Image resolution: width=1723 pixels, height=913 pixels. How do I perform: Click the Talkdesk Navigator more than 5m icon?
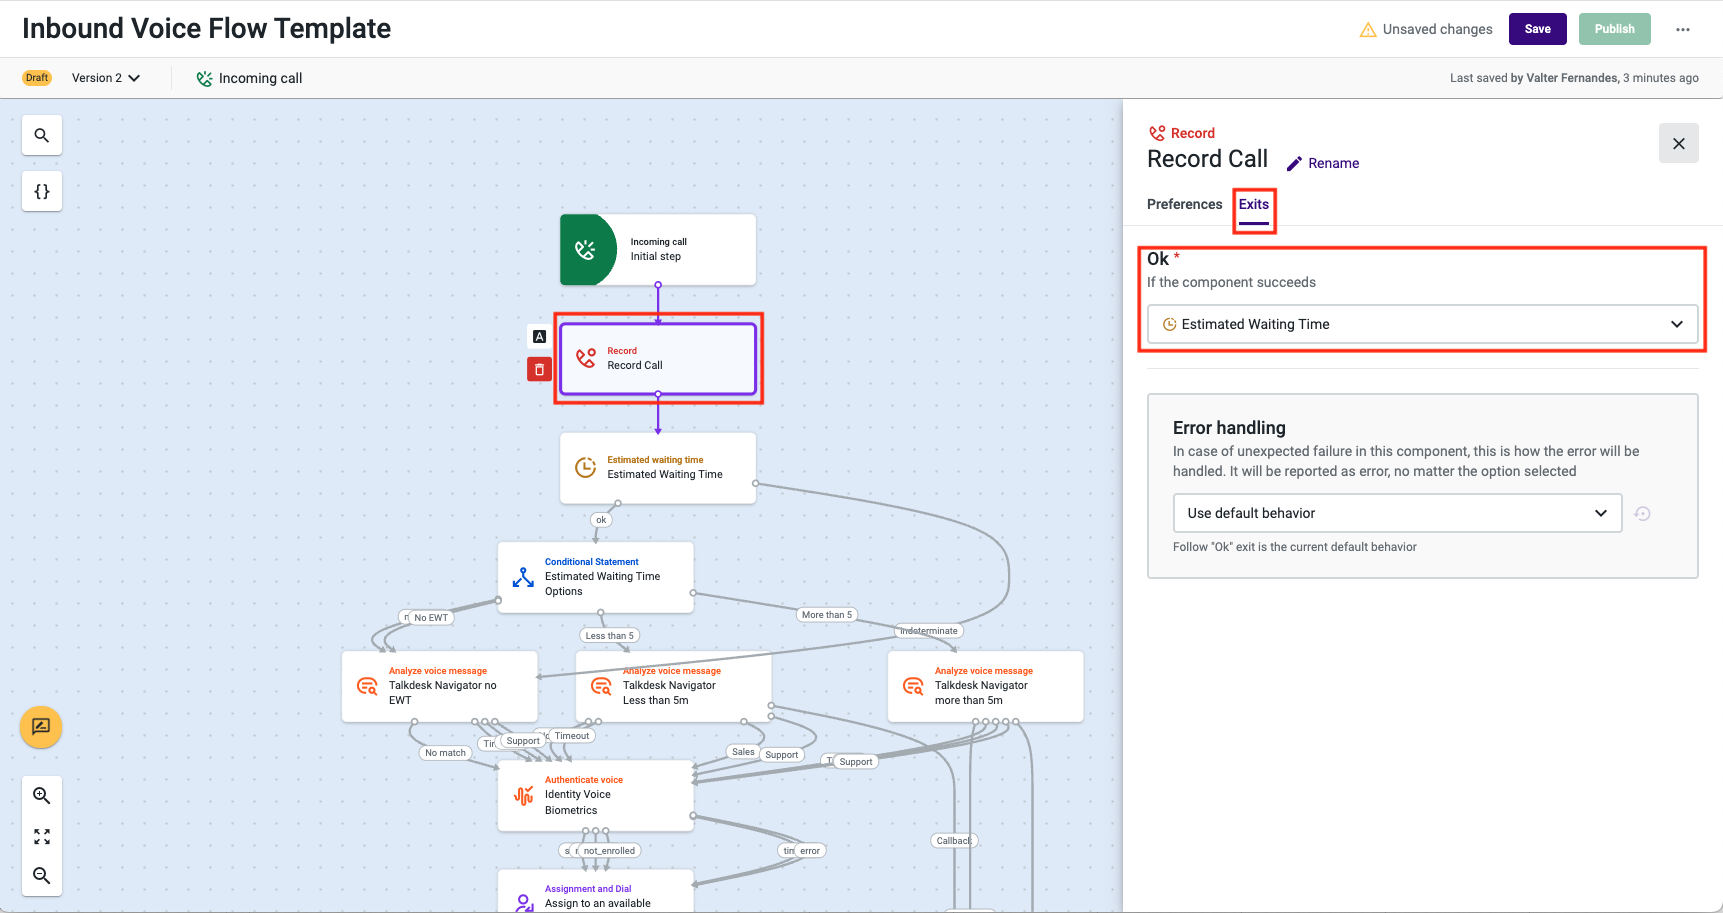[x=913, y=686]
